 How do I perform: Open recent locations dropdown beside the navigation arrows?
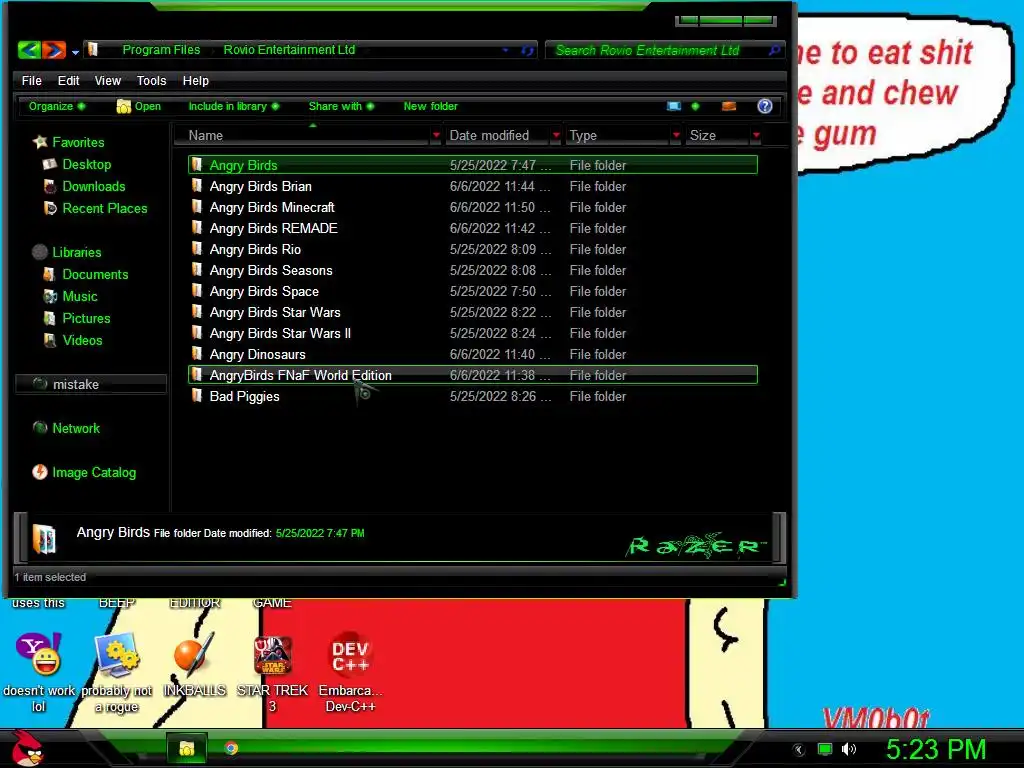tap(75, 52)
